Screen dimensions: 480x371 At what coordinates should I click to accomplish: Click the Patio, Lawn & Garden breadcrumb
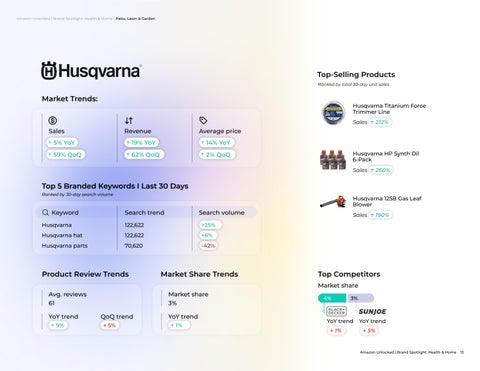[x=135, y=19]
